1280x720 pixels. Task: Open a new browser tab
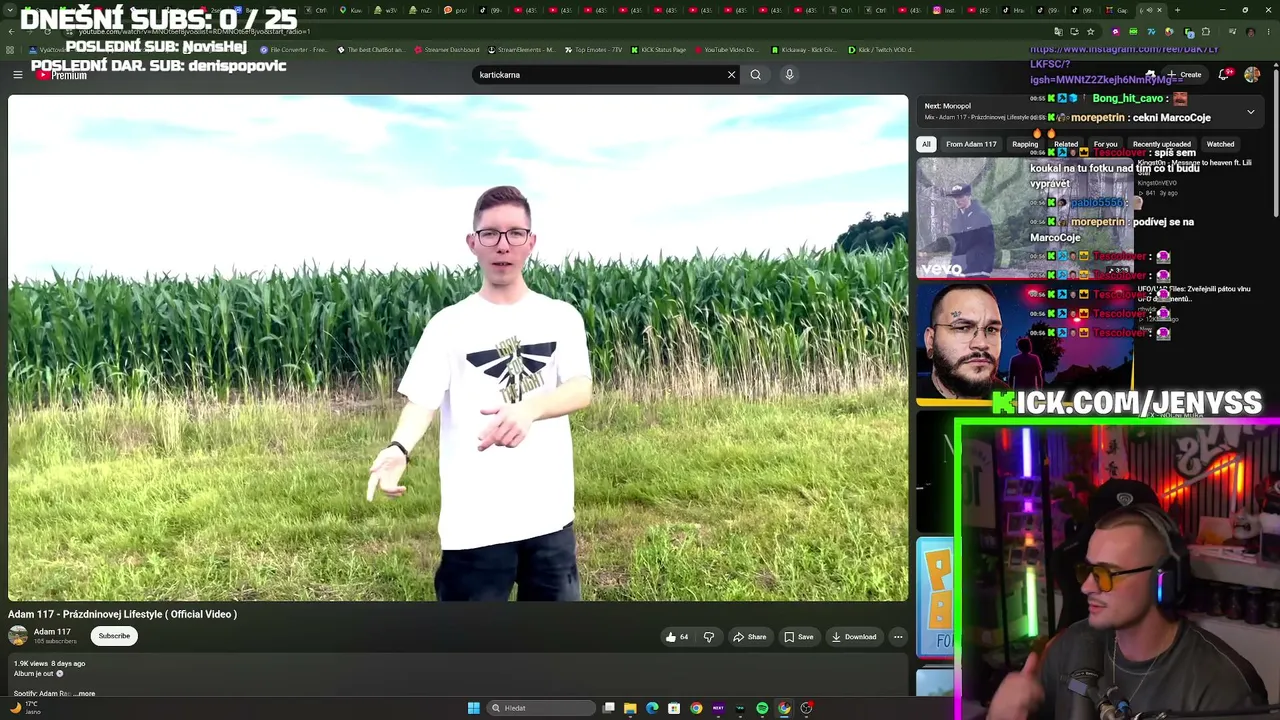point(1177,10)
